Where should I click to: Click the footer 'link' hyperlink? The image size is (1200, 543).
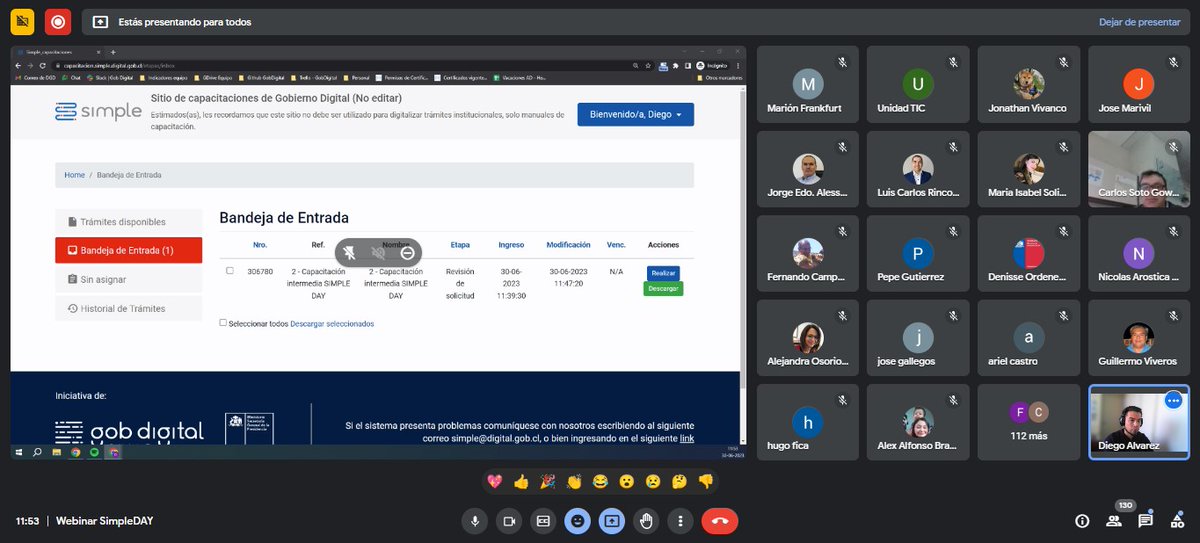[687, 438]
